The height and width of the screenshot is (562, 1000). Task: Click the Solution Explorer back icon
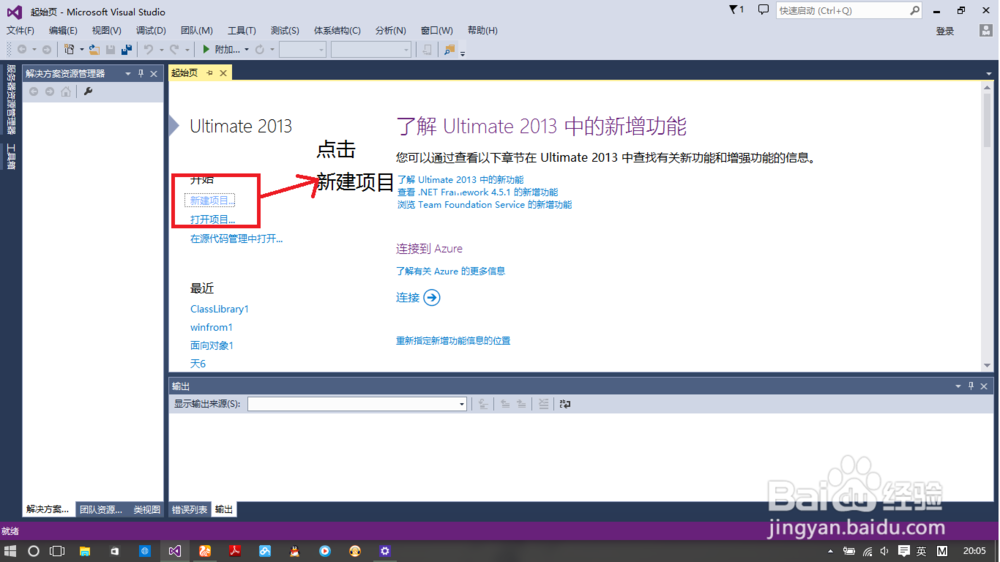point(34,91)
